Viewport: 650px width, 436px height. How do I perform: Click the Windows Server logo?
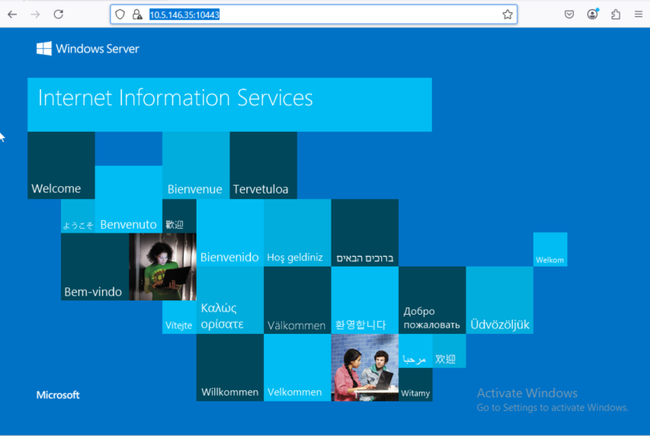pyautogui.click(x=87, y=48)
